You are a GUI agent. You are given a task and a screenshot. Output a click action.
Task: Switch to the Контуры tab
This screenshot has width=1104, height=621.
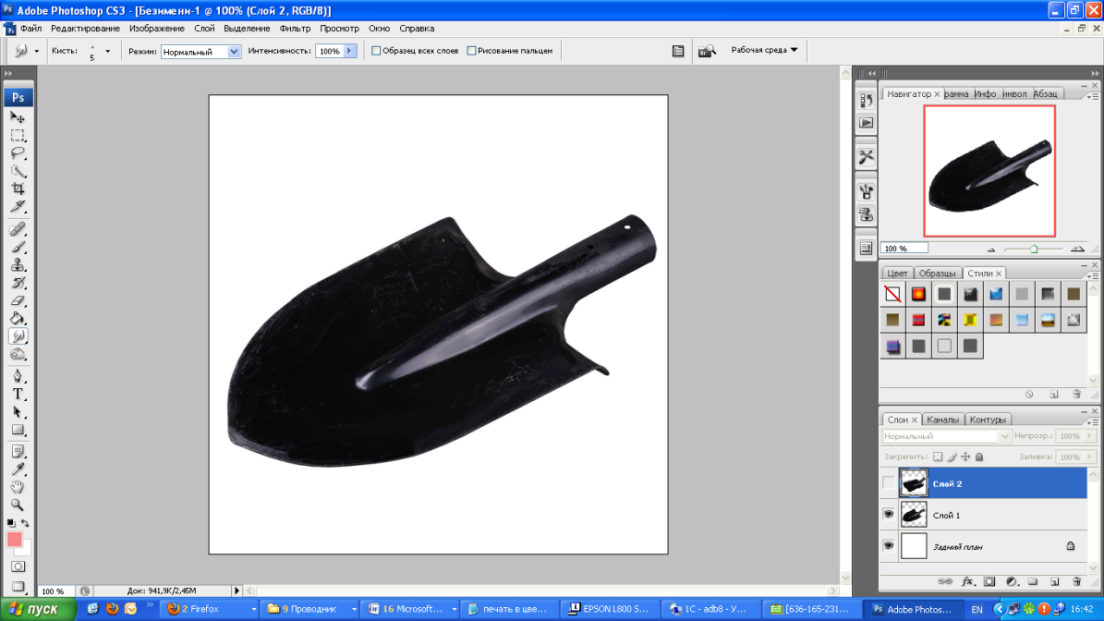coord(987,420)
